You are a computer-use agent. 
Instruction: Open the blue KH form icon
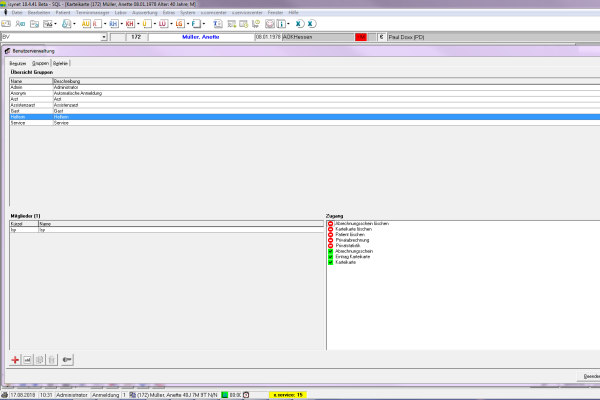114,24
